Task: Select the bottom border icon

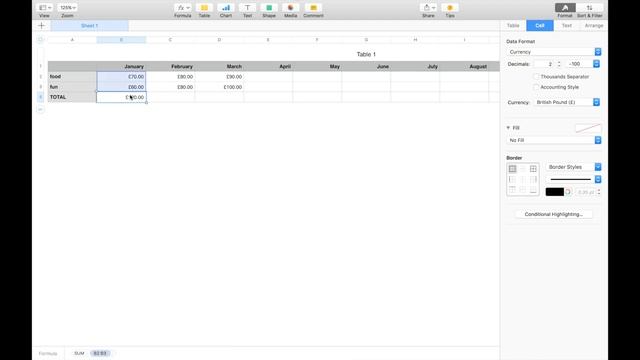Action: click(x=533, y=190)
